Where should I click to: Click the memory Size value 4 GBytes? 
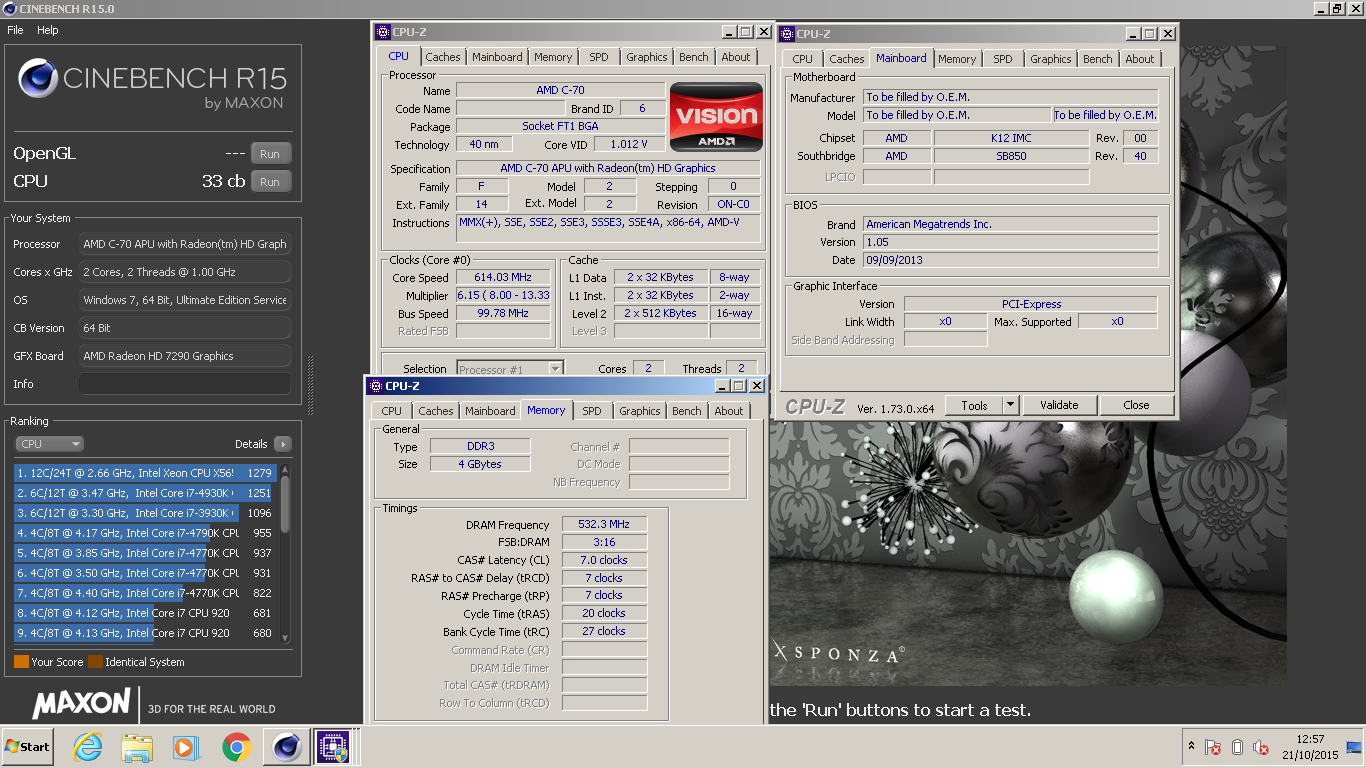[482, 464]
